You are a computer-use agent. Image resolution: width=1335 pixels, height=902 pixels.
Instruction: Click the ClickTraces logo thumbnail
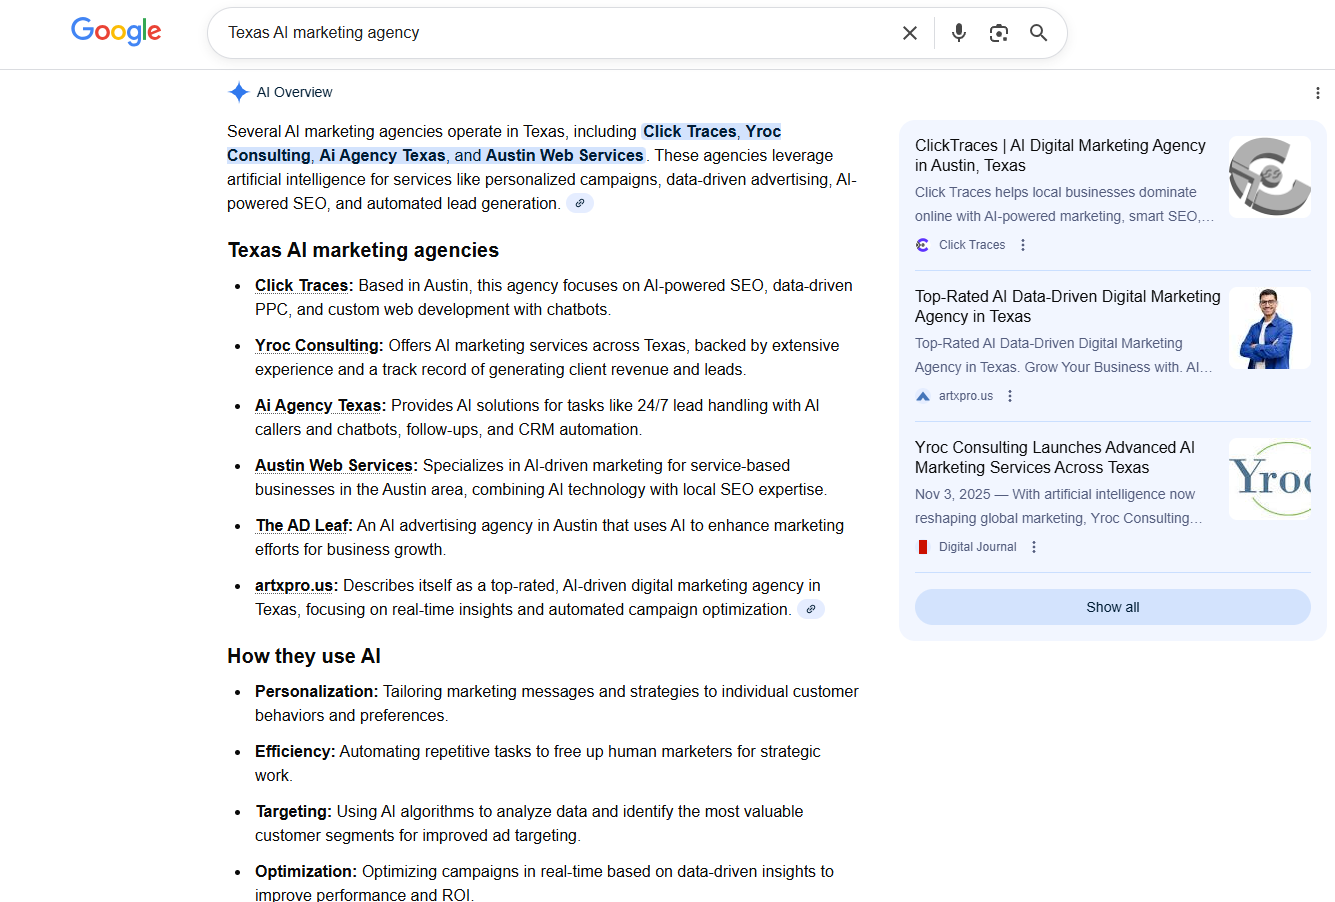tap(1270, 177)
